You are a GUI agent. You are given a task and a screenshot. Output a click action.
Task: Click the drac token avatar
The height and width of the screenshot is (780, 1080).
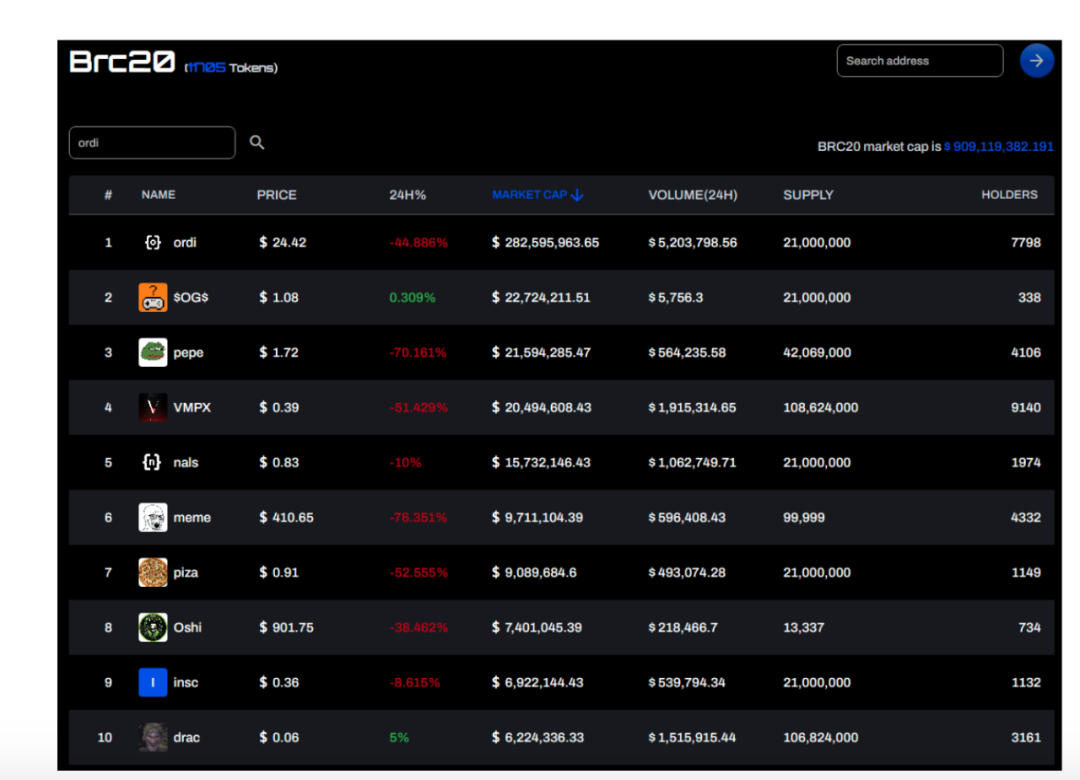point(153,737)
